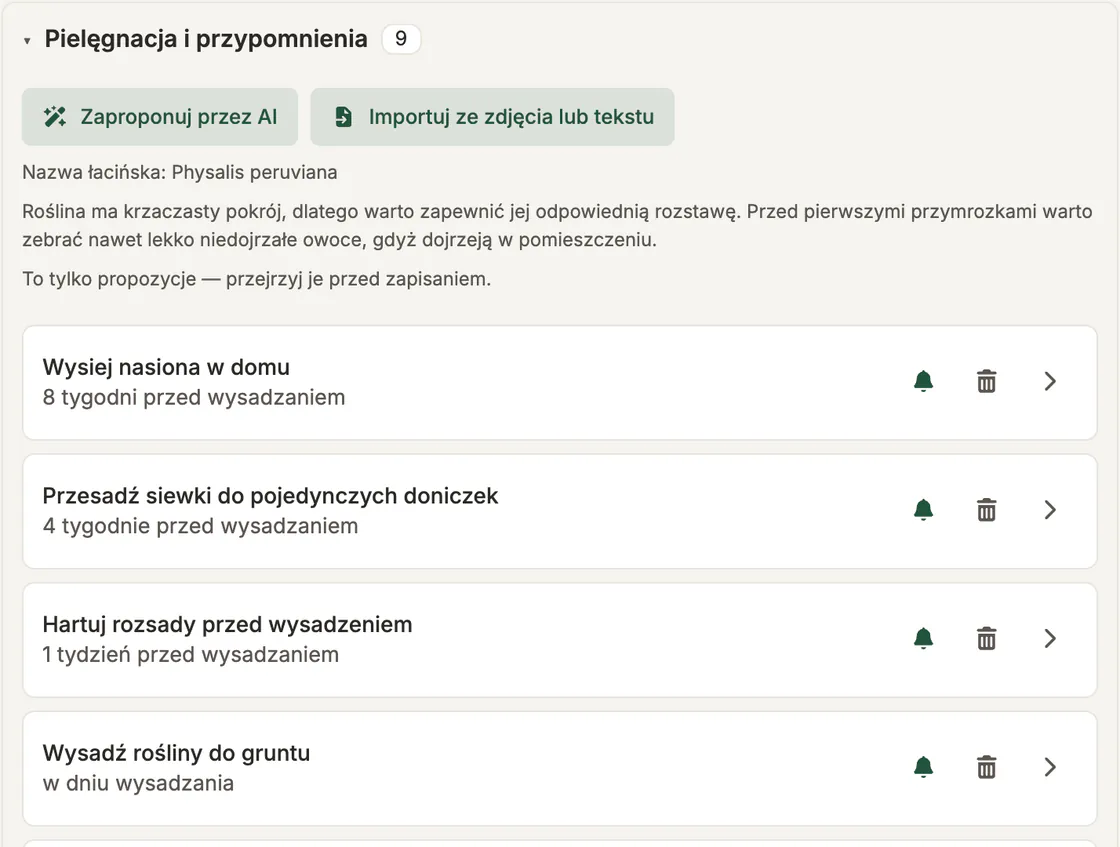Delete the Wysiej nasiona w domu task

tap(986, 381)
